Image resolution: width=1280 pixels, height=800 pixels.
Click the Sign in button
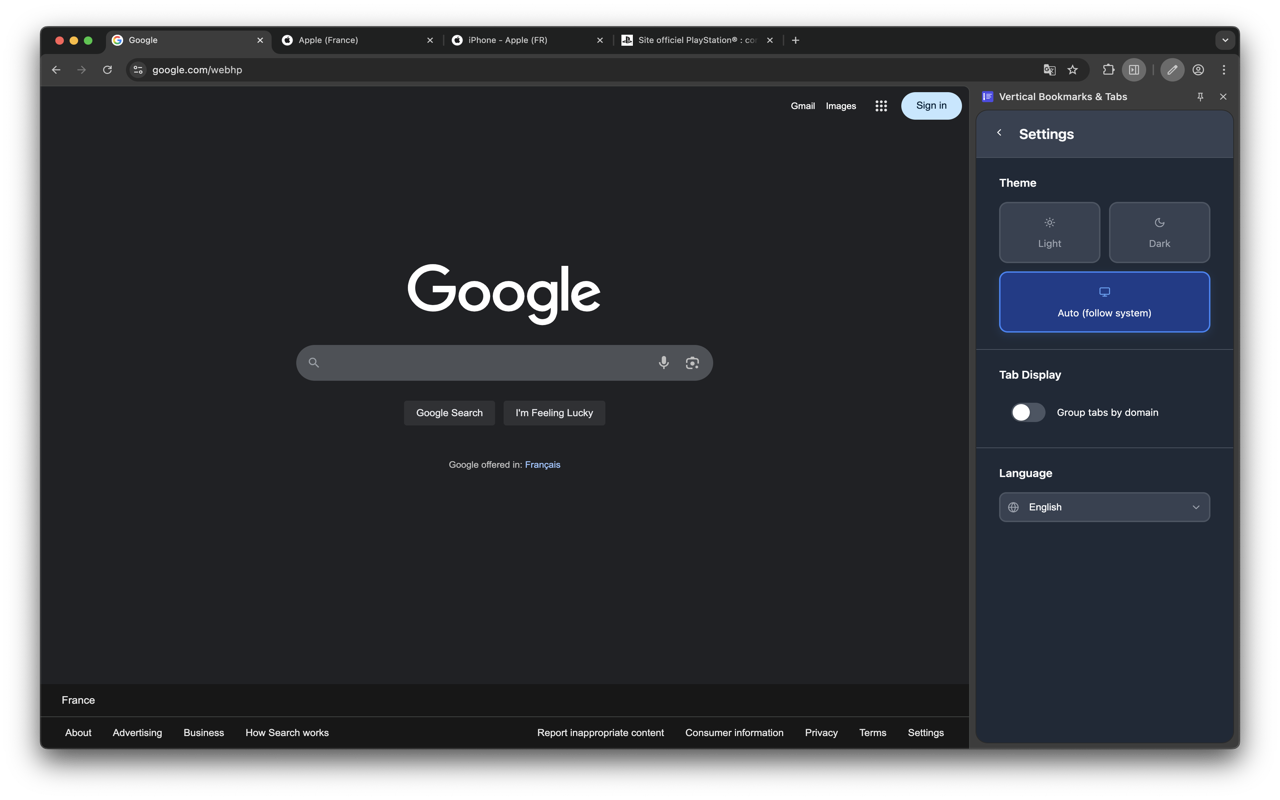[931, 106]
